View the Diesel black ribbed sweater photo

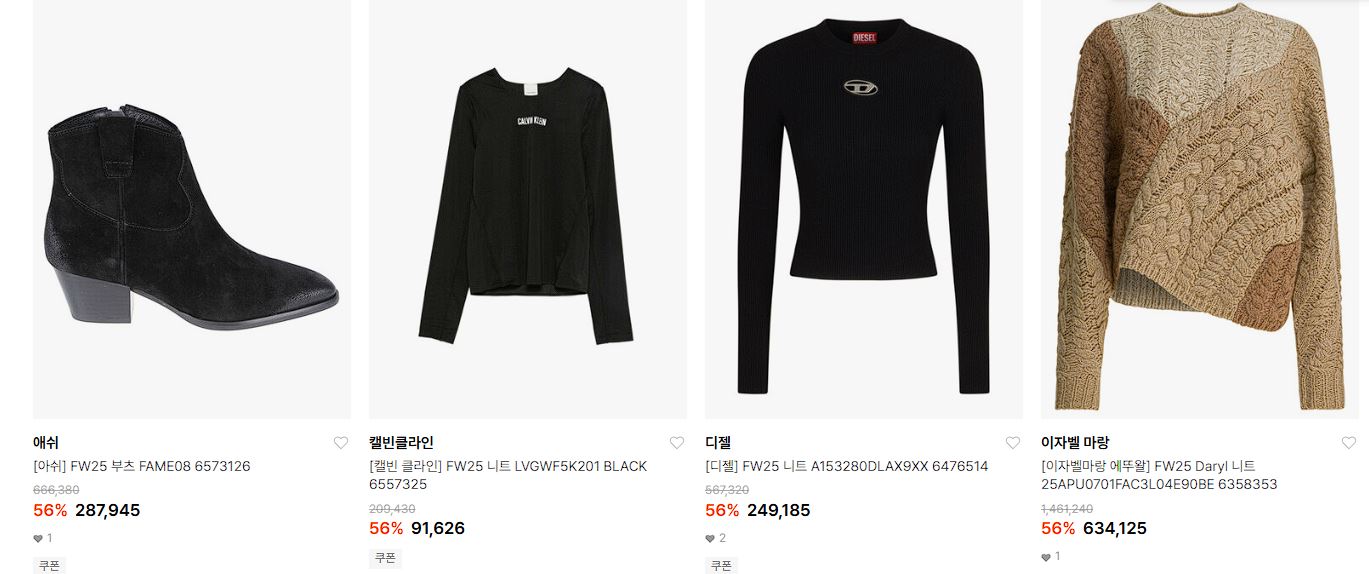click(x=864, y=209)
